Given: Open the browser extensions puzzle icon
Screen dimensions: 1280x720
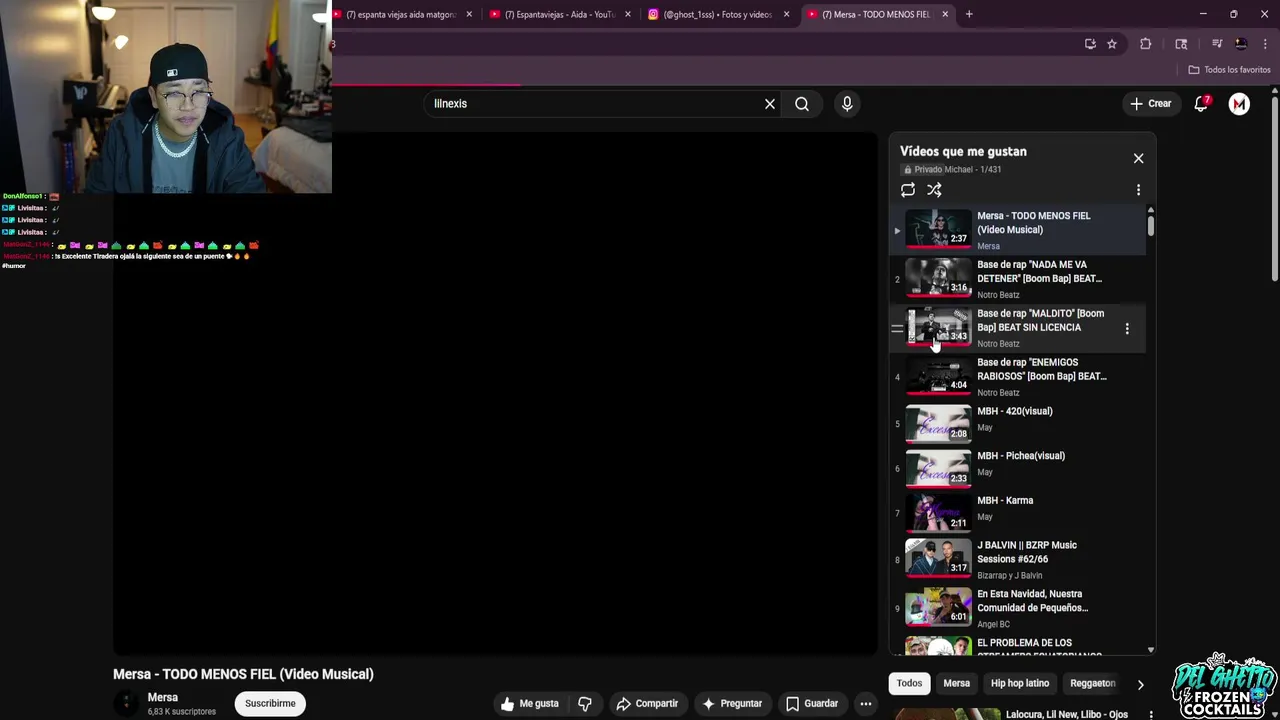Looking at the screenshot, I should [1146, 44].
